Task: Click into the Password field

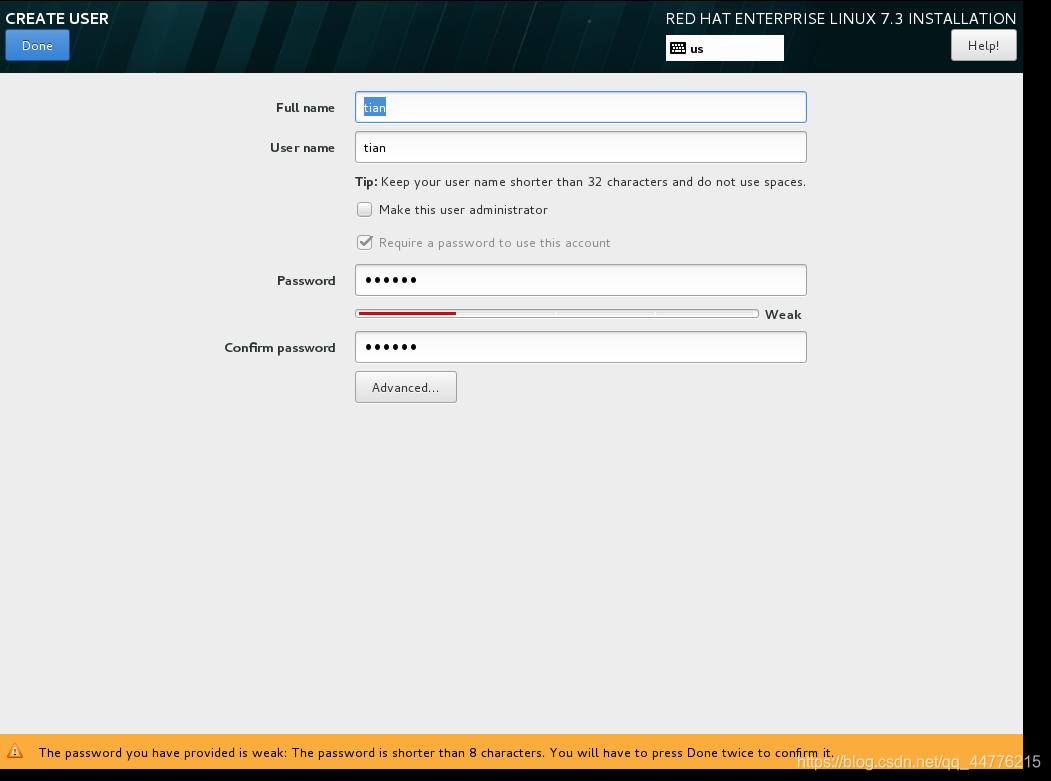Action: pos(580,280)
